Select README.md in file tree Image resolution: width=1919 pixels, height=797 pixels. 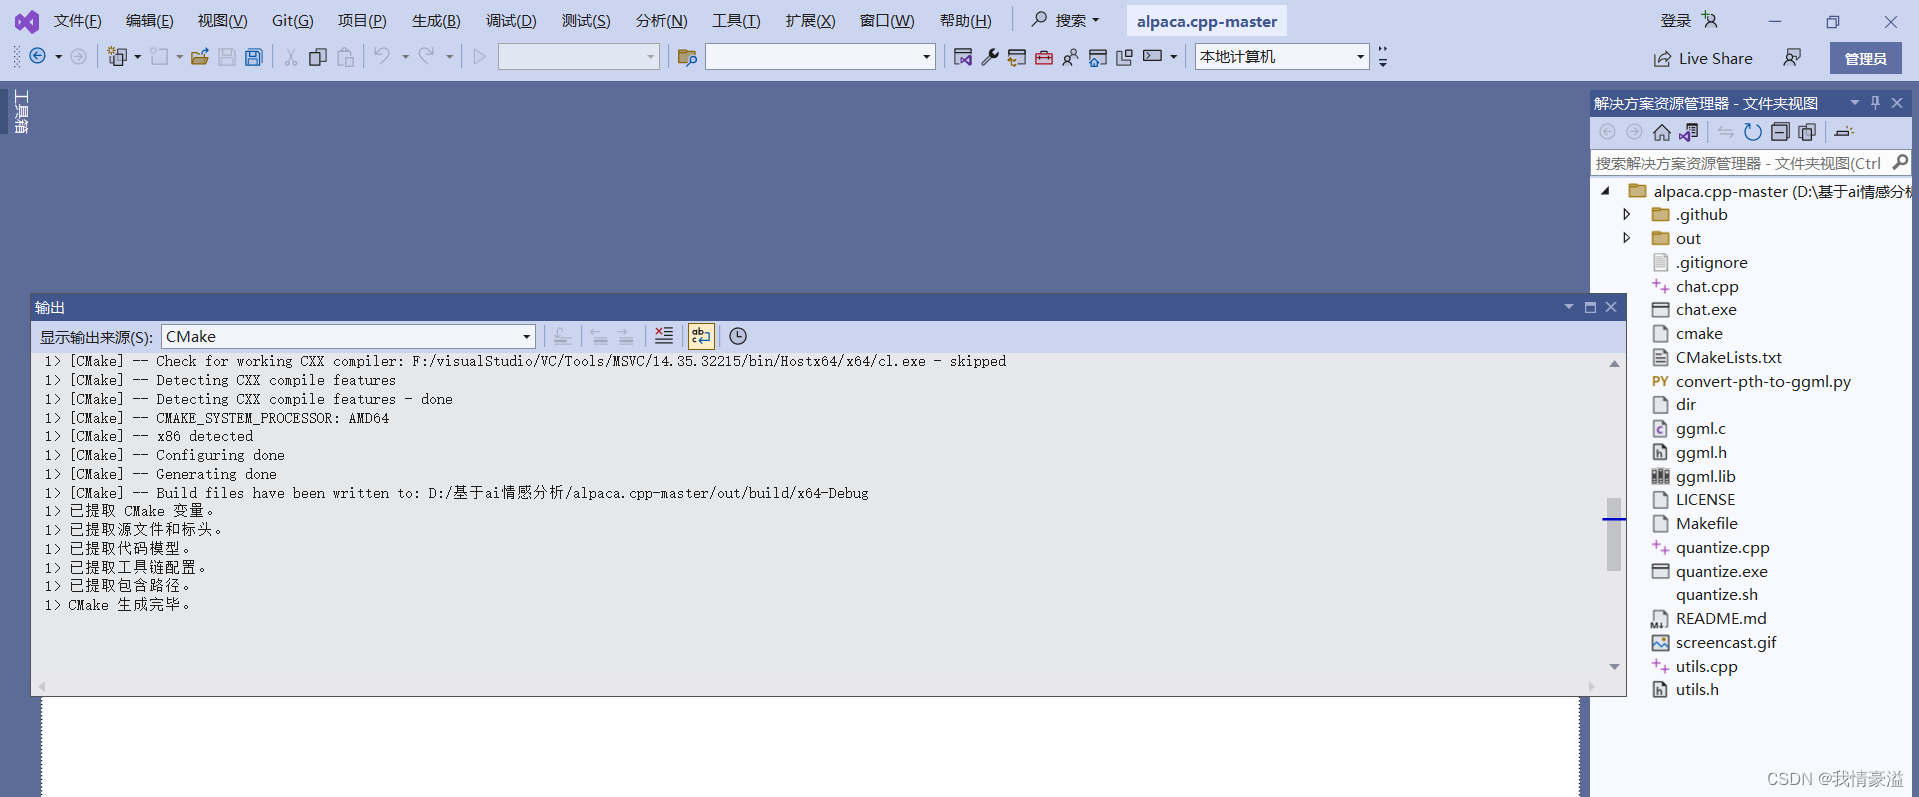point(1721,618)
